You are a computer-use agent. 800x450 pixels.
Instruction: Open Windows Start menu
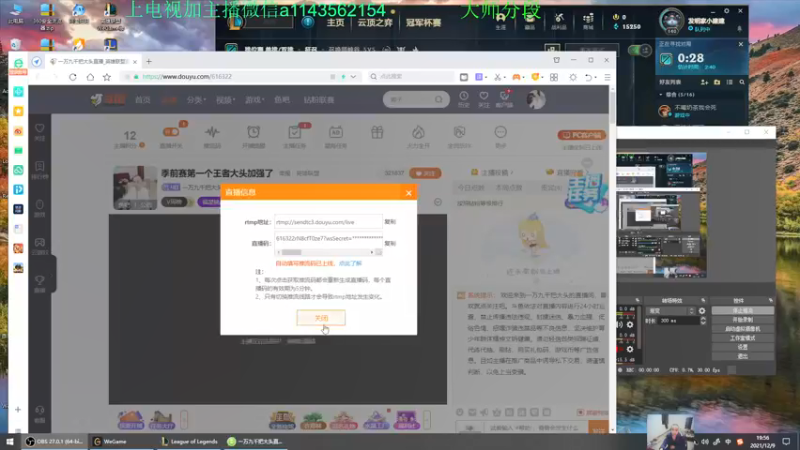click(9, 441)
